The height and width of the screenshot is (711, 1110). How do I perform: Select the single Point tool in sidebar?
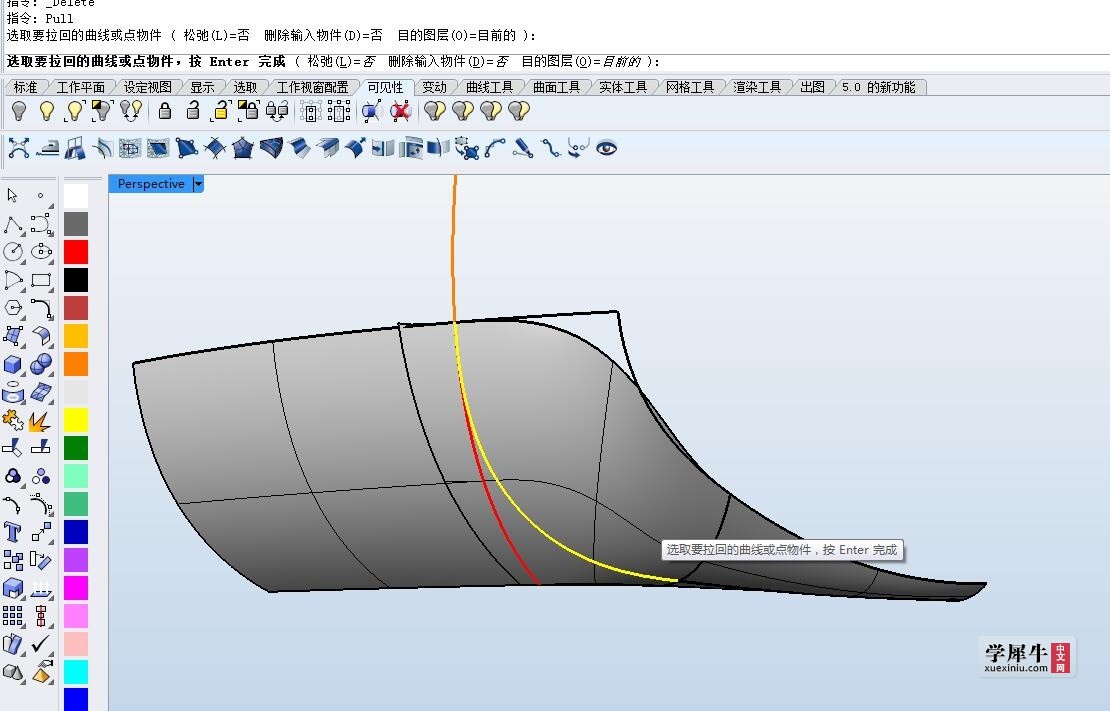pos(40,195)
